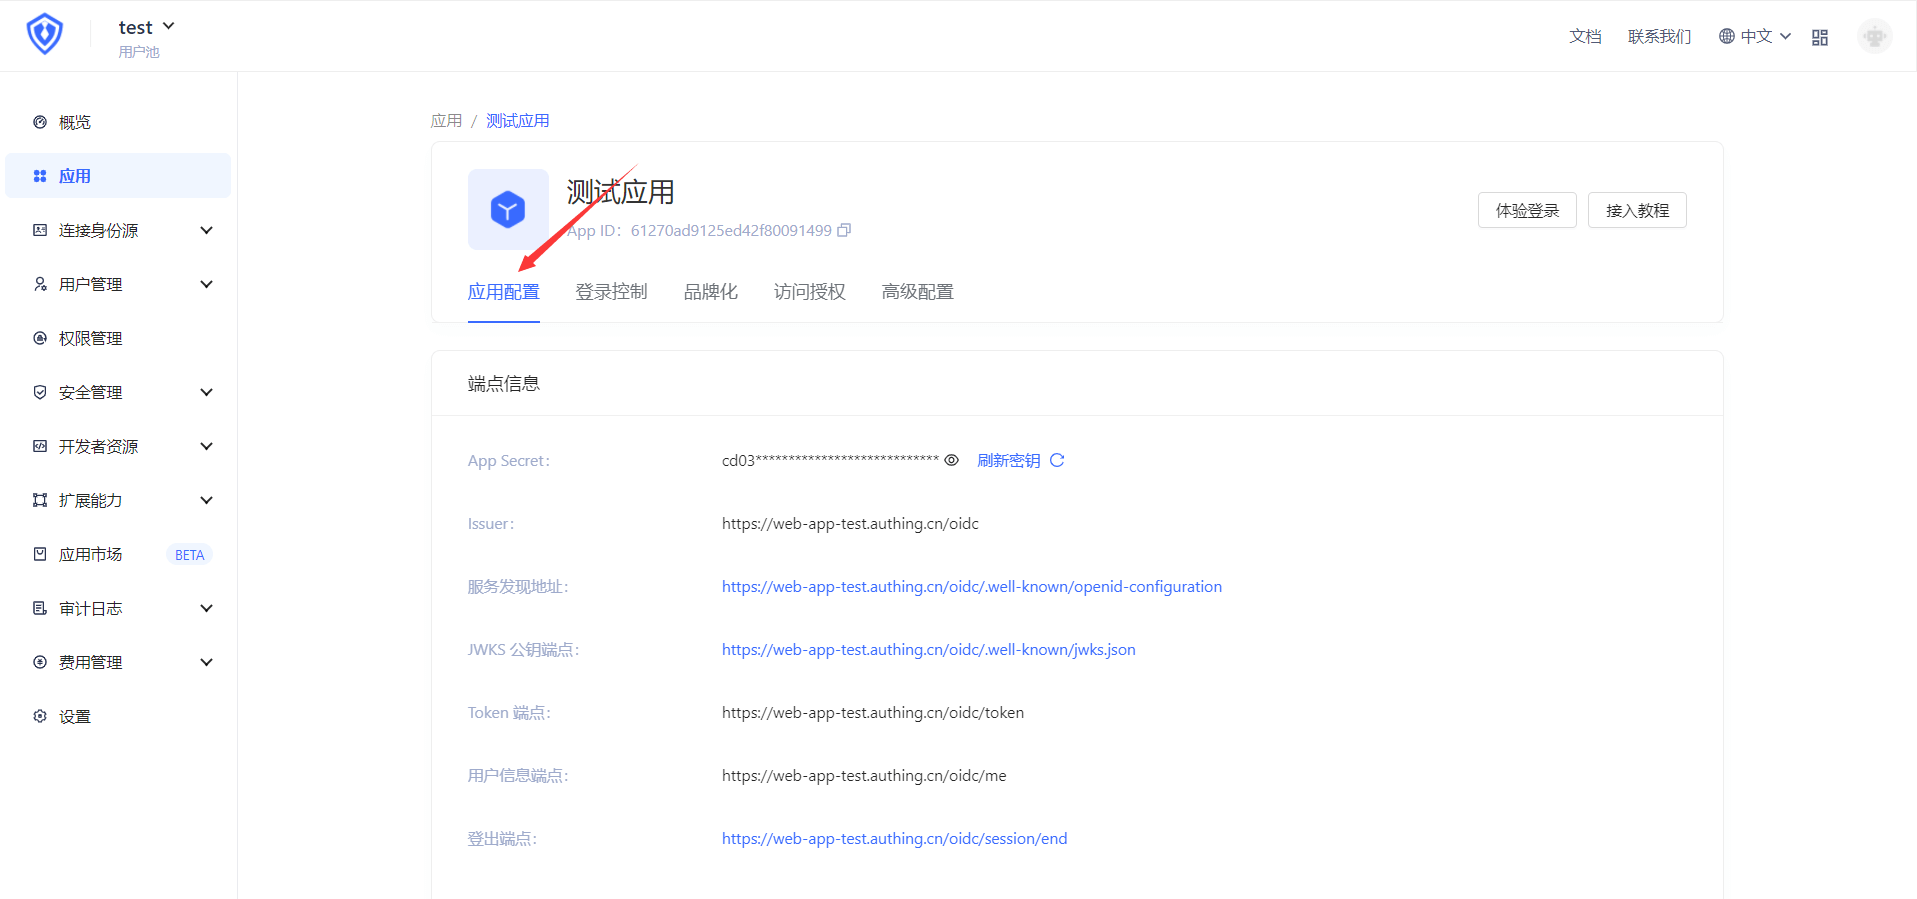The width and height of the screenshot is (1917, 899).
Task: Open the grid apps icon in header
Action: (x=1820, y=37)
